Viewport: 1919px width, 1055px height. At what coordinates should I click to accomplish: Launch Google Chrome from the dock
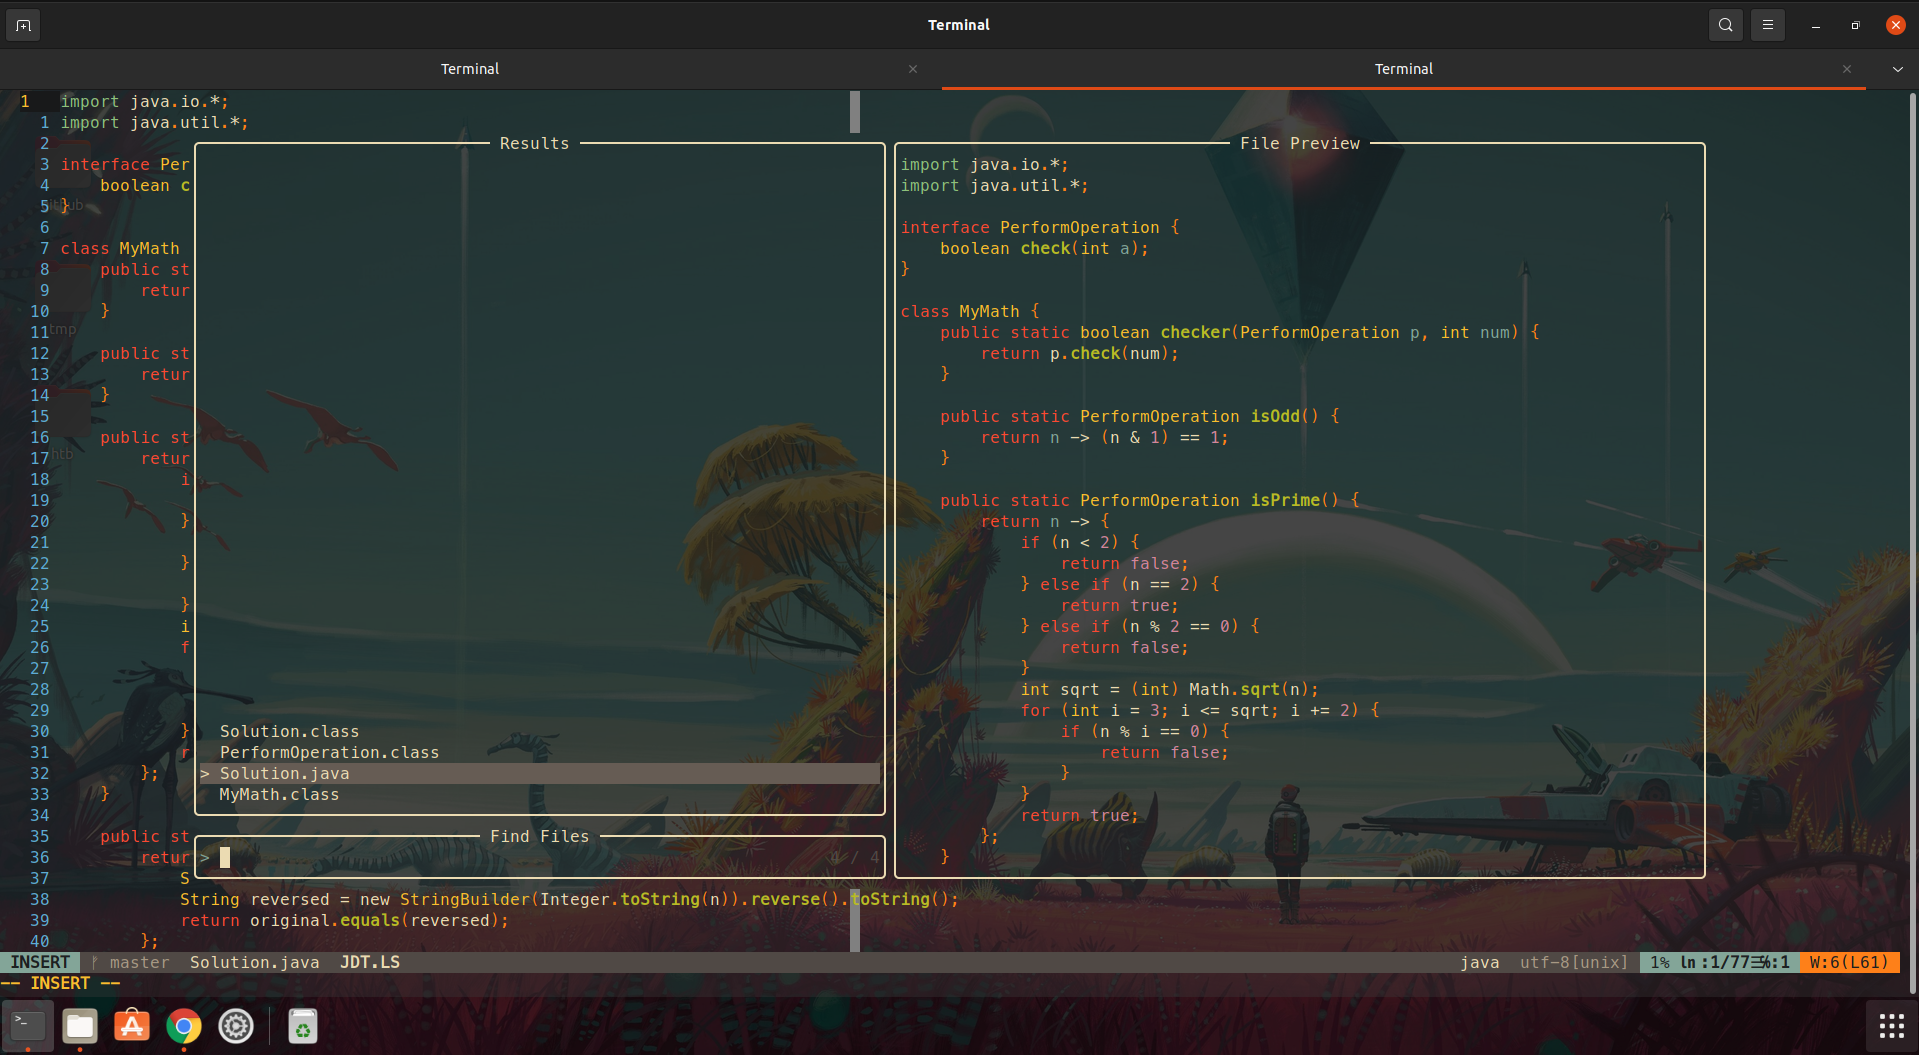coord(184,1026)
